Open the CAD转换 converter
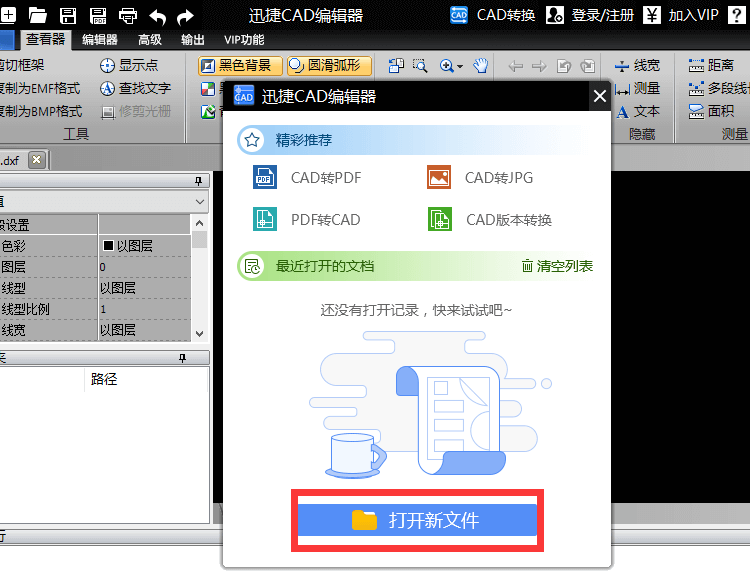The width and height of the screenshot is (750, 582). pos(492,15)
